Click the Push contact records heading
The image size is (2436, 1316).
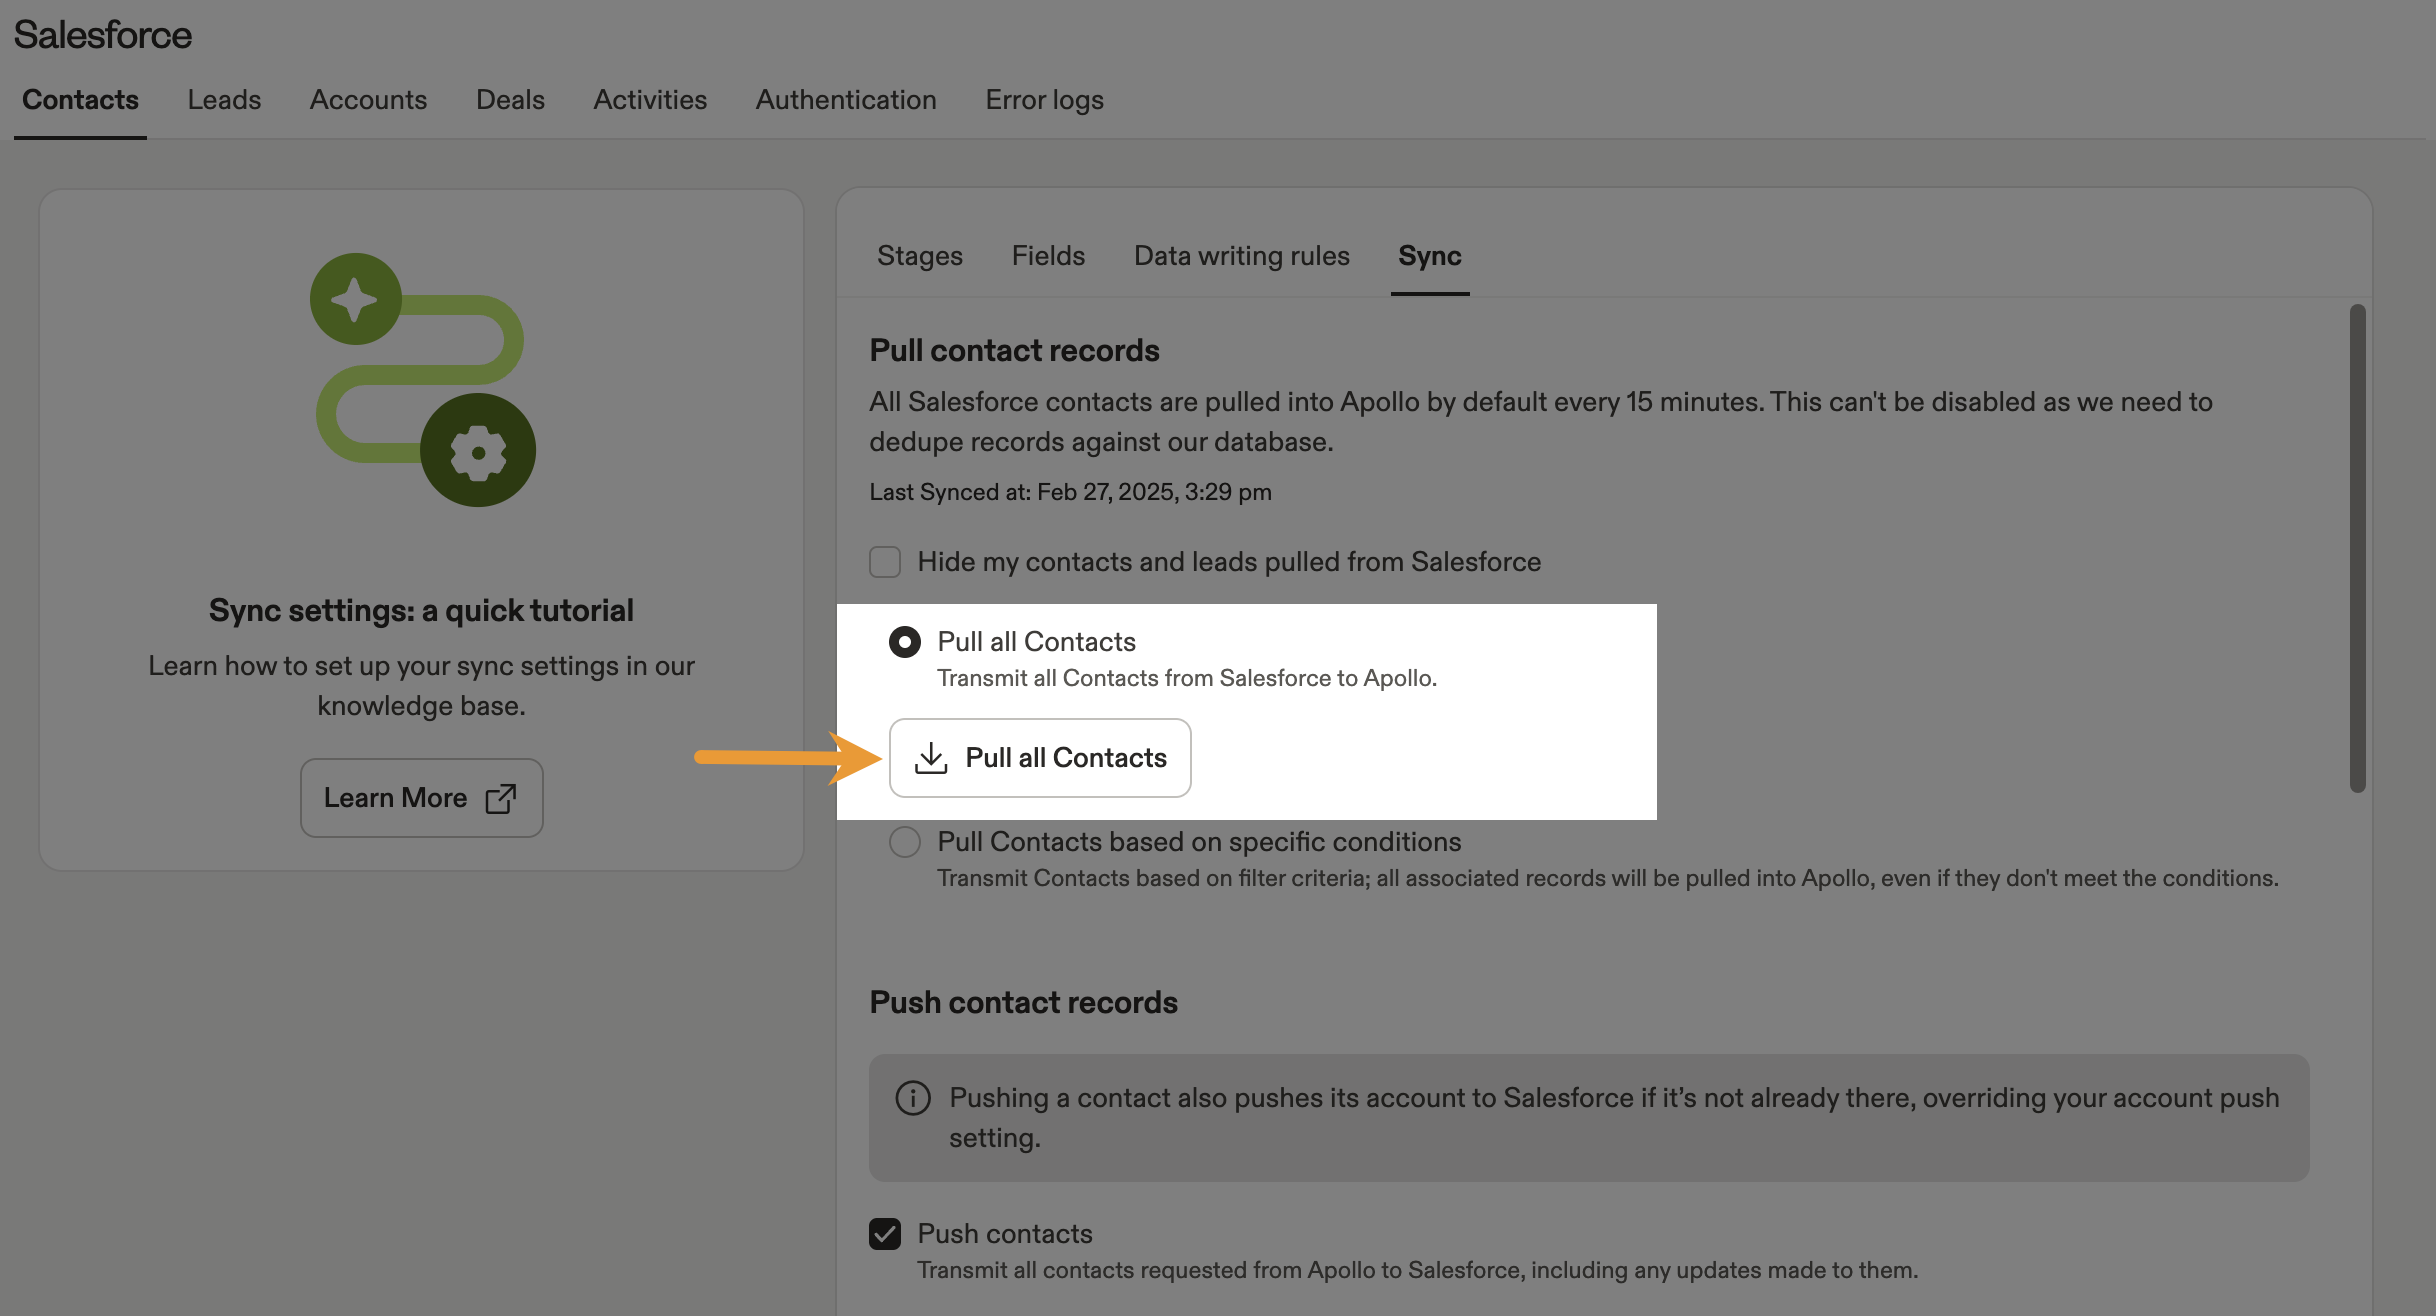1023,1002
